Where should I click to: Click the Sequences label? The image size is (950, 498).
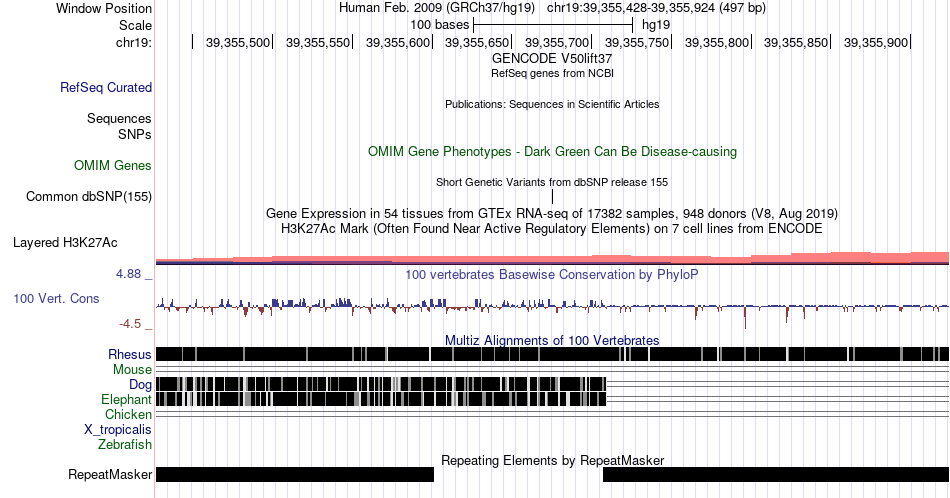point(119,118)
